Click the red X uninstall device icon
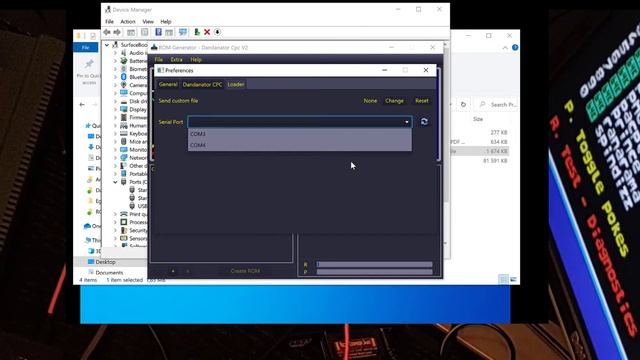 [x=207, y=32]
